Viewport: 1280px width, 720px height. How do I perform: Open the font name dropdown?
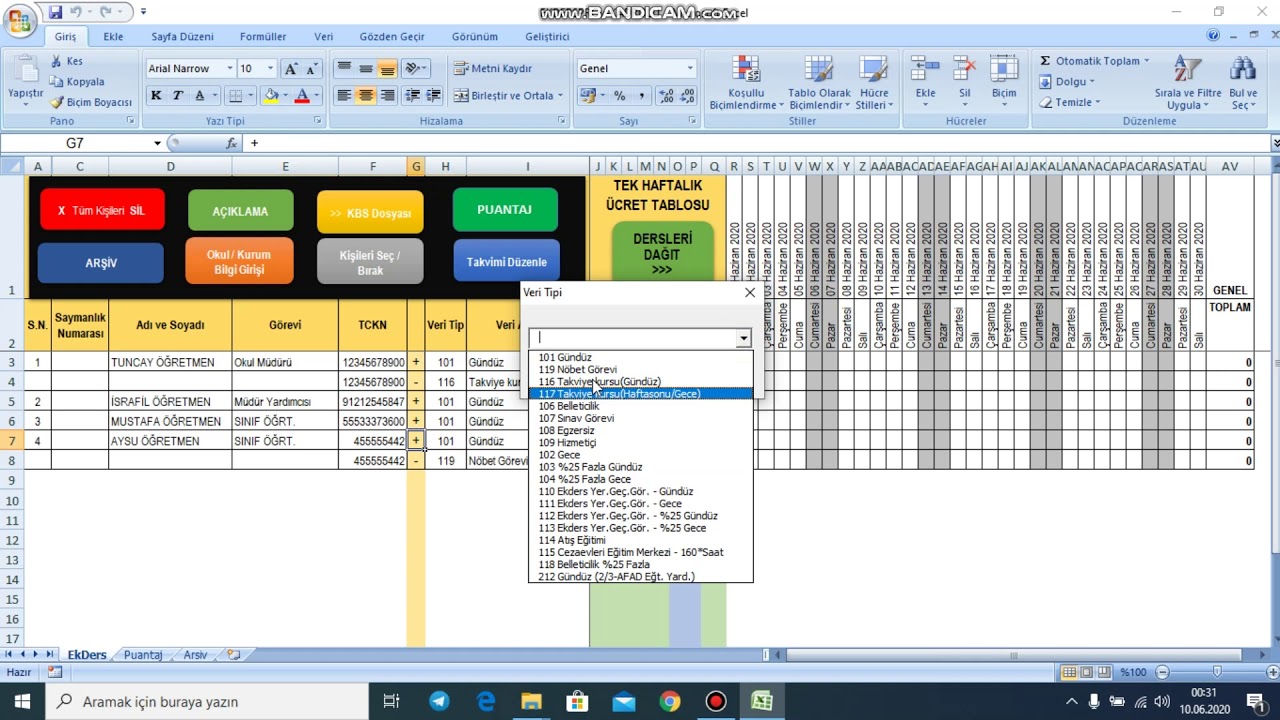230,69
